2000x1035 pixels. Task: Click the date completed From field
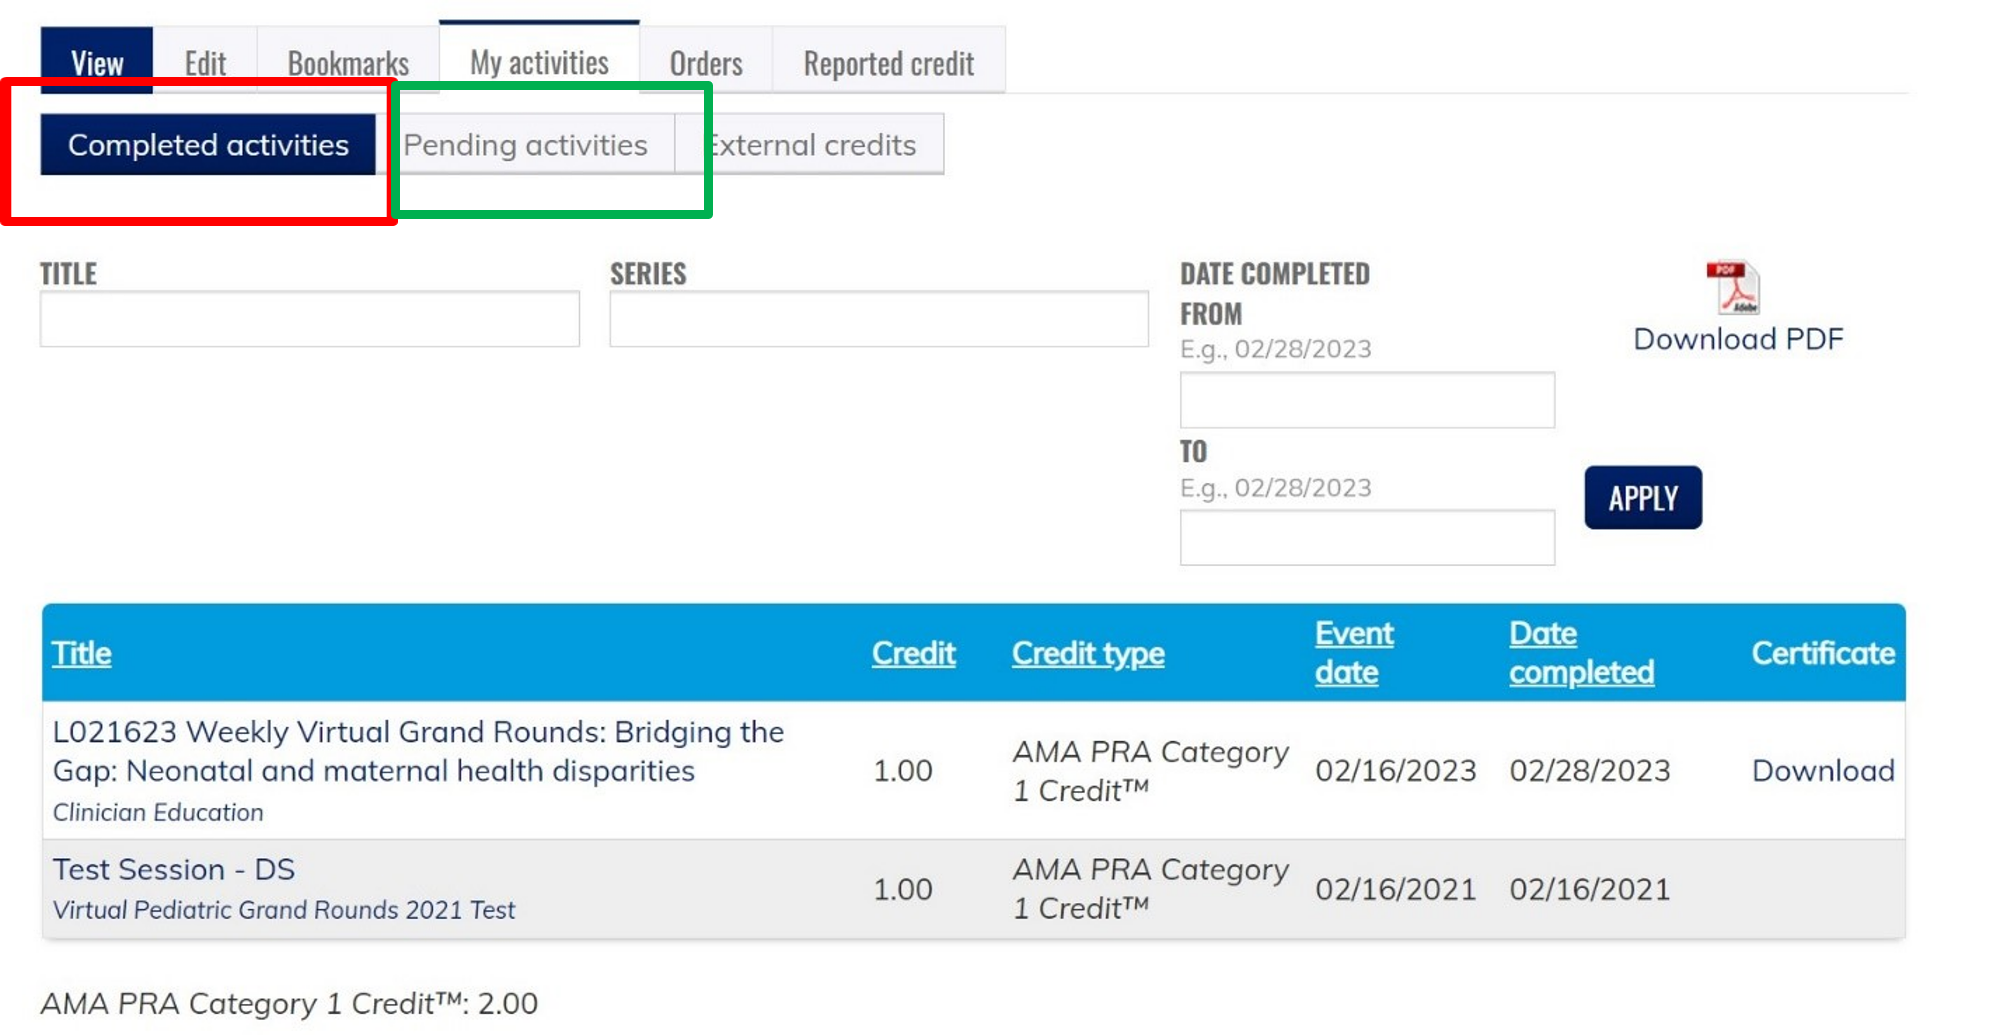1367,400
